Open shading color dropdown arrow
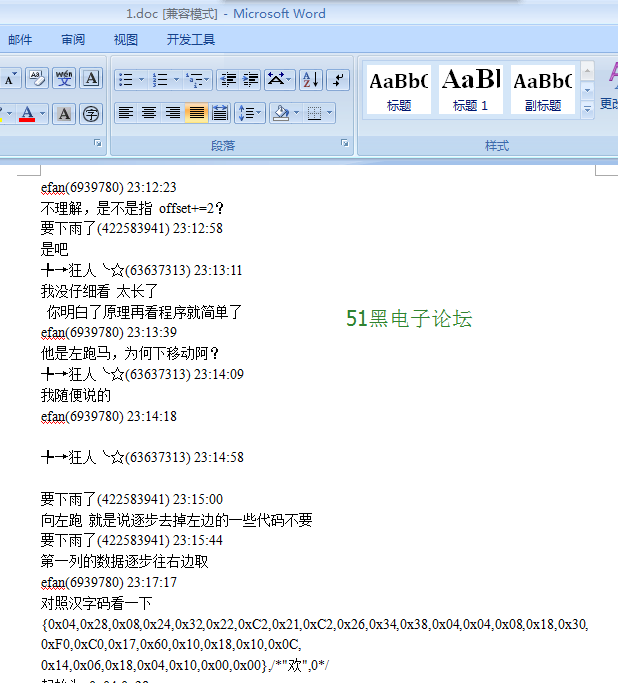Image resolution: width=618 pixels, height=683 pixels. 297,113
